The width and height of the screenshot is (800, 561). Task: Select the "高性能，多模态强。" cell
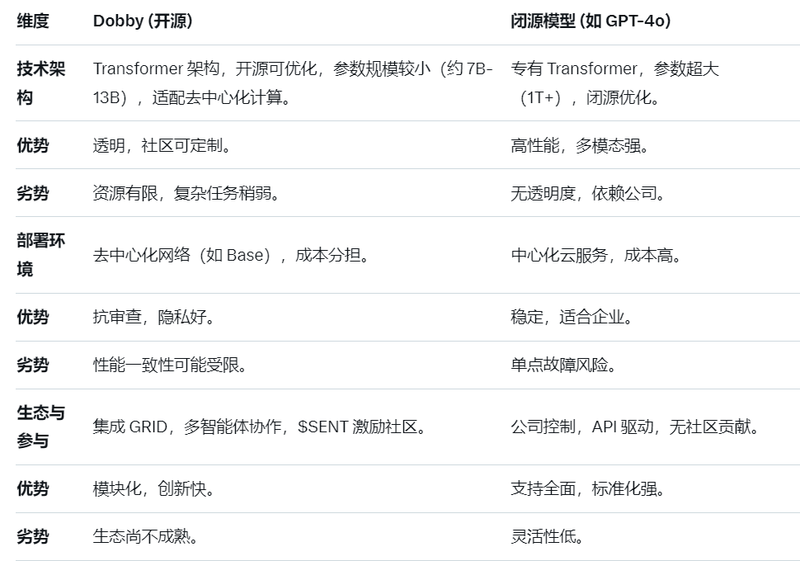[x=580, y=145]
